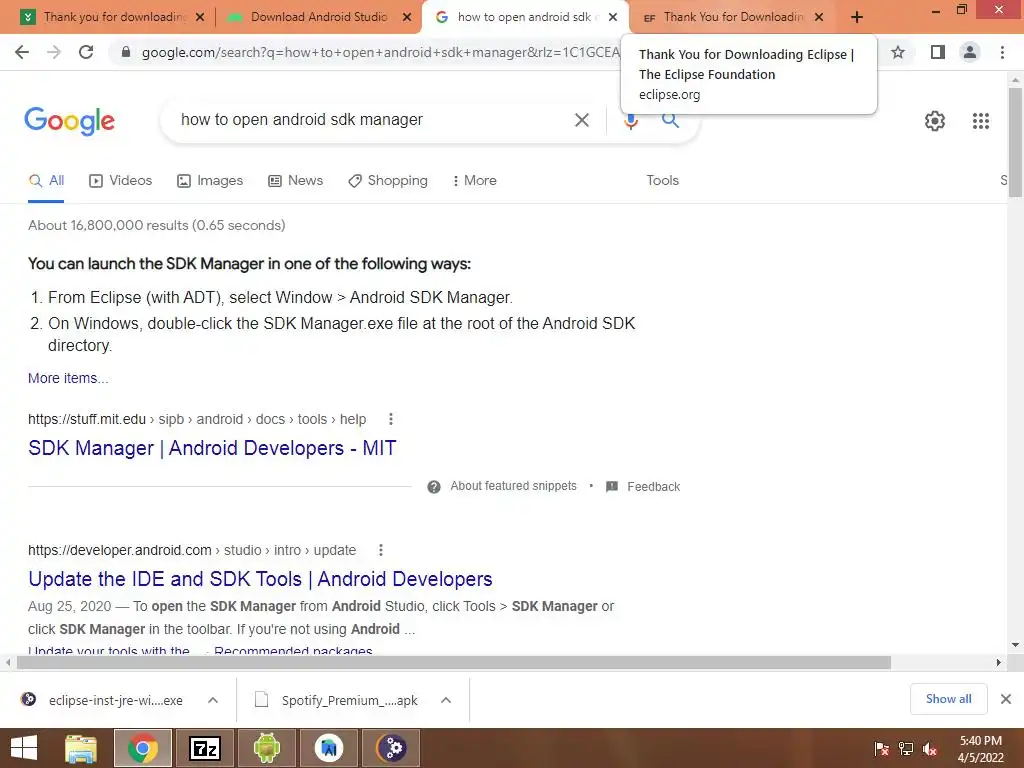This screenshot has width=1024, height=768.
Task: Open Update the IDE and SDK Tools result
Action: [260, 579]
